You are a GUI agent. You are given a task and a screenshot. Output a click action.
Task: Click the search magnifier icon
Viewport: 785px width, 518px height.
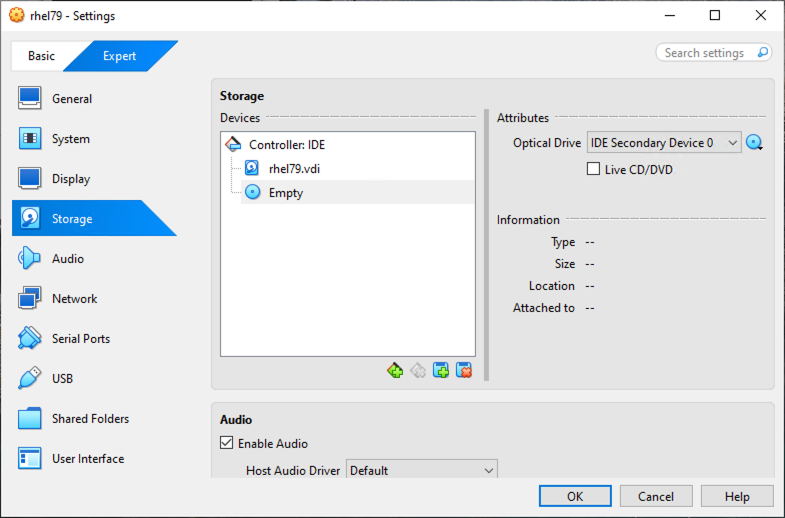pos(762,52)
